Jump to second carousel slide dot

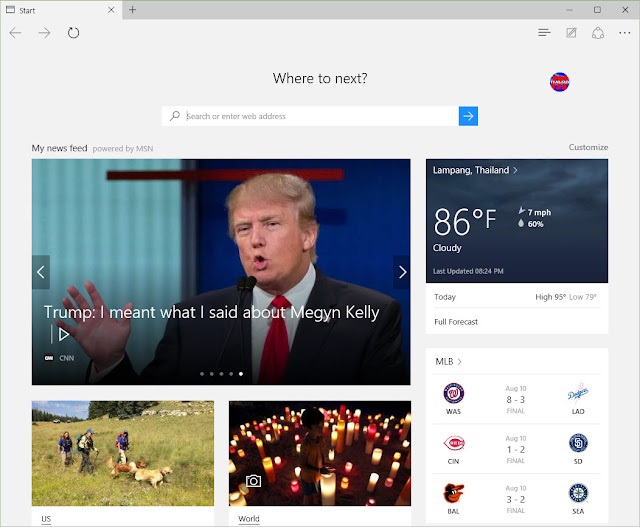pos(212,374)
